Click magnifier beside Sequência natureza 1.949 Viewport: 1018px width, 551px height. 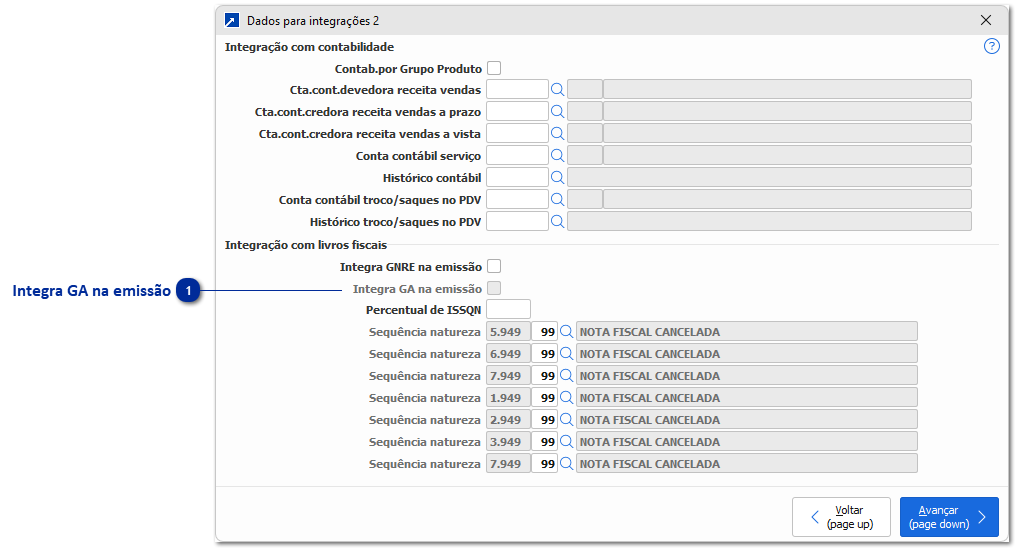pyautogui.click(x=566, y=398)
